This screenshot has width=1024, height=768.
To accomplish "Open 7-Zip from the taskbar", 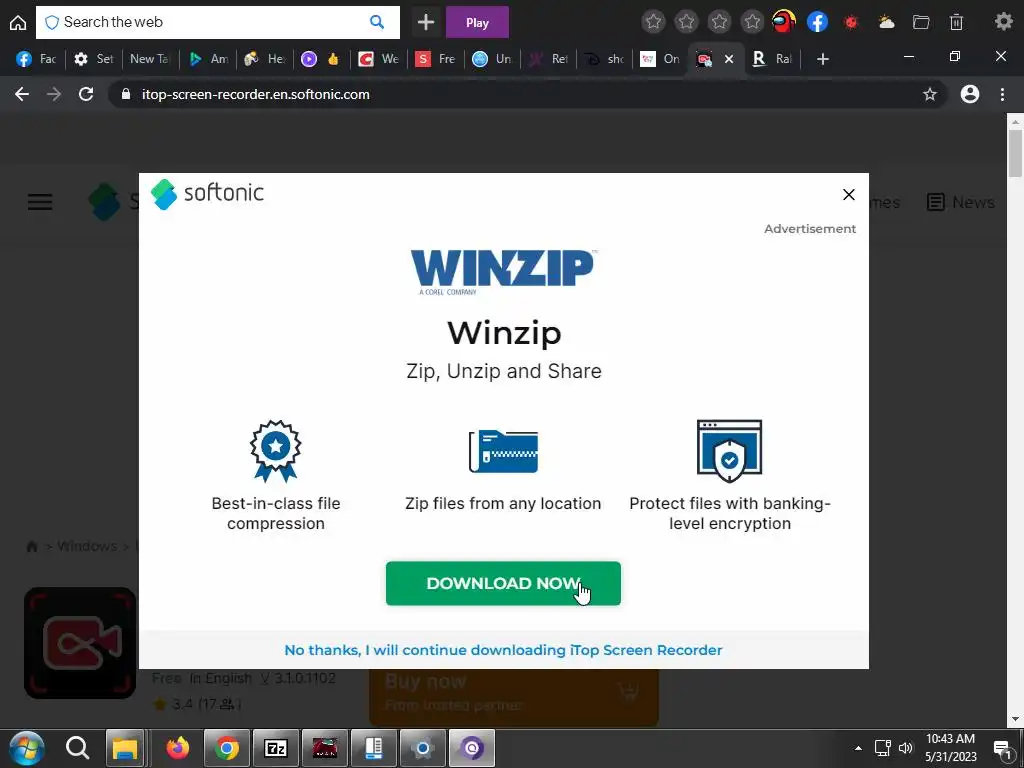I will point(276,748).
